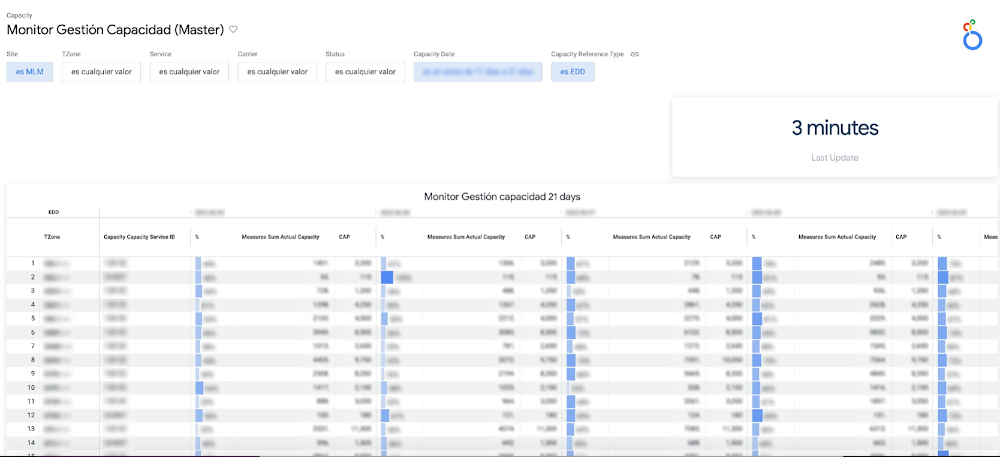The image size is (1000, 457).
Task: Open the Capacity Date filter
Action: coord(477,72)
